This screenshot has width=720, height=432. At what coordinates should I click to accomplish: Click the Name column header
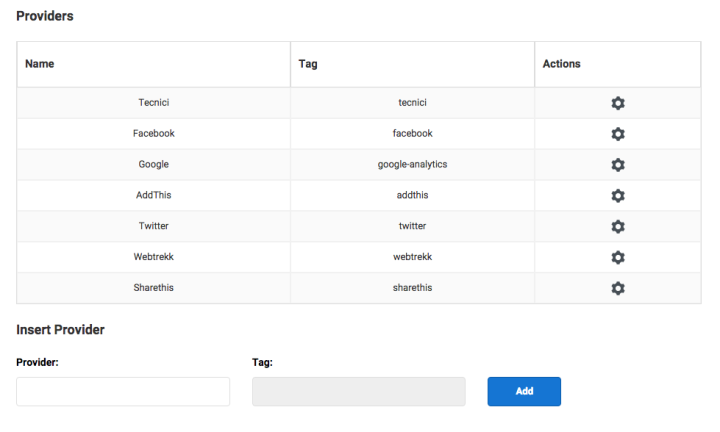click(x=40, y=64)
